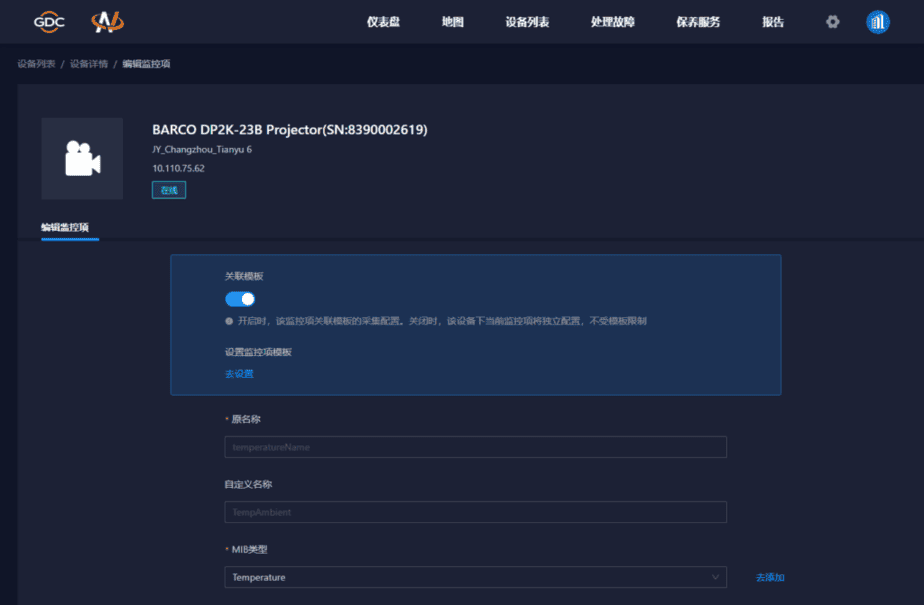Viewport: 924px width, 605px height.
Task: Click the 去设置 link
Action: (239, 373)
